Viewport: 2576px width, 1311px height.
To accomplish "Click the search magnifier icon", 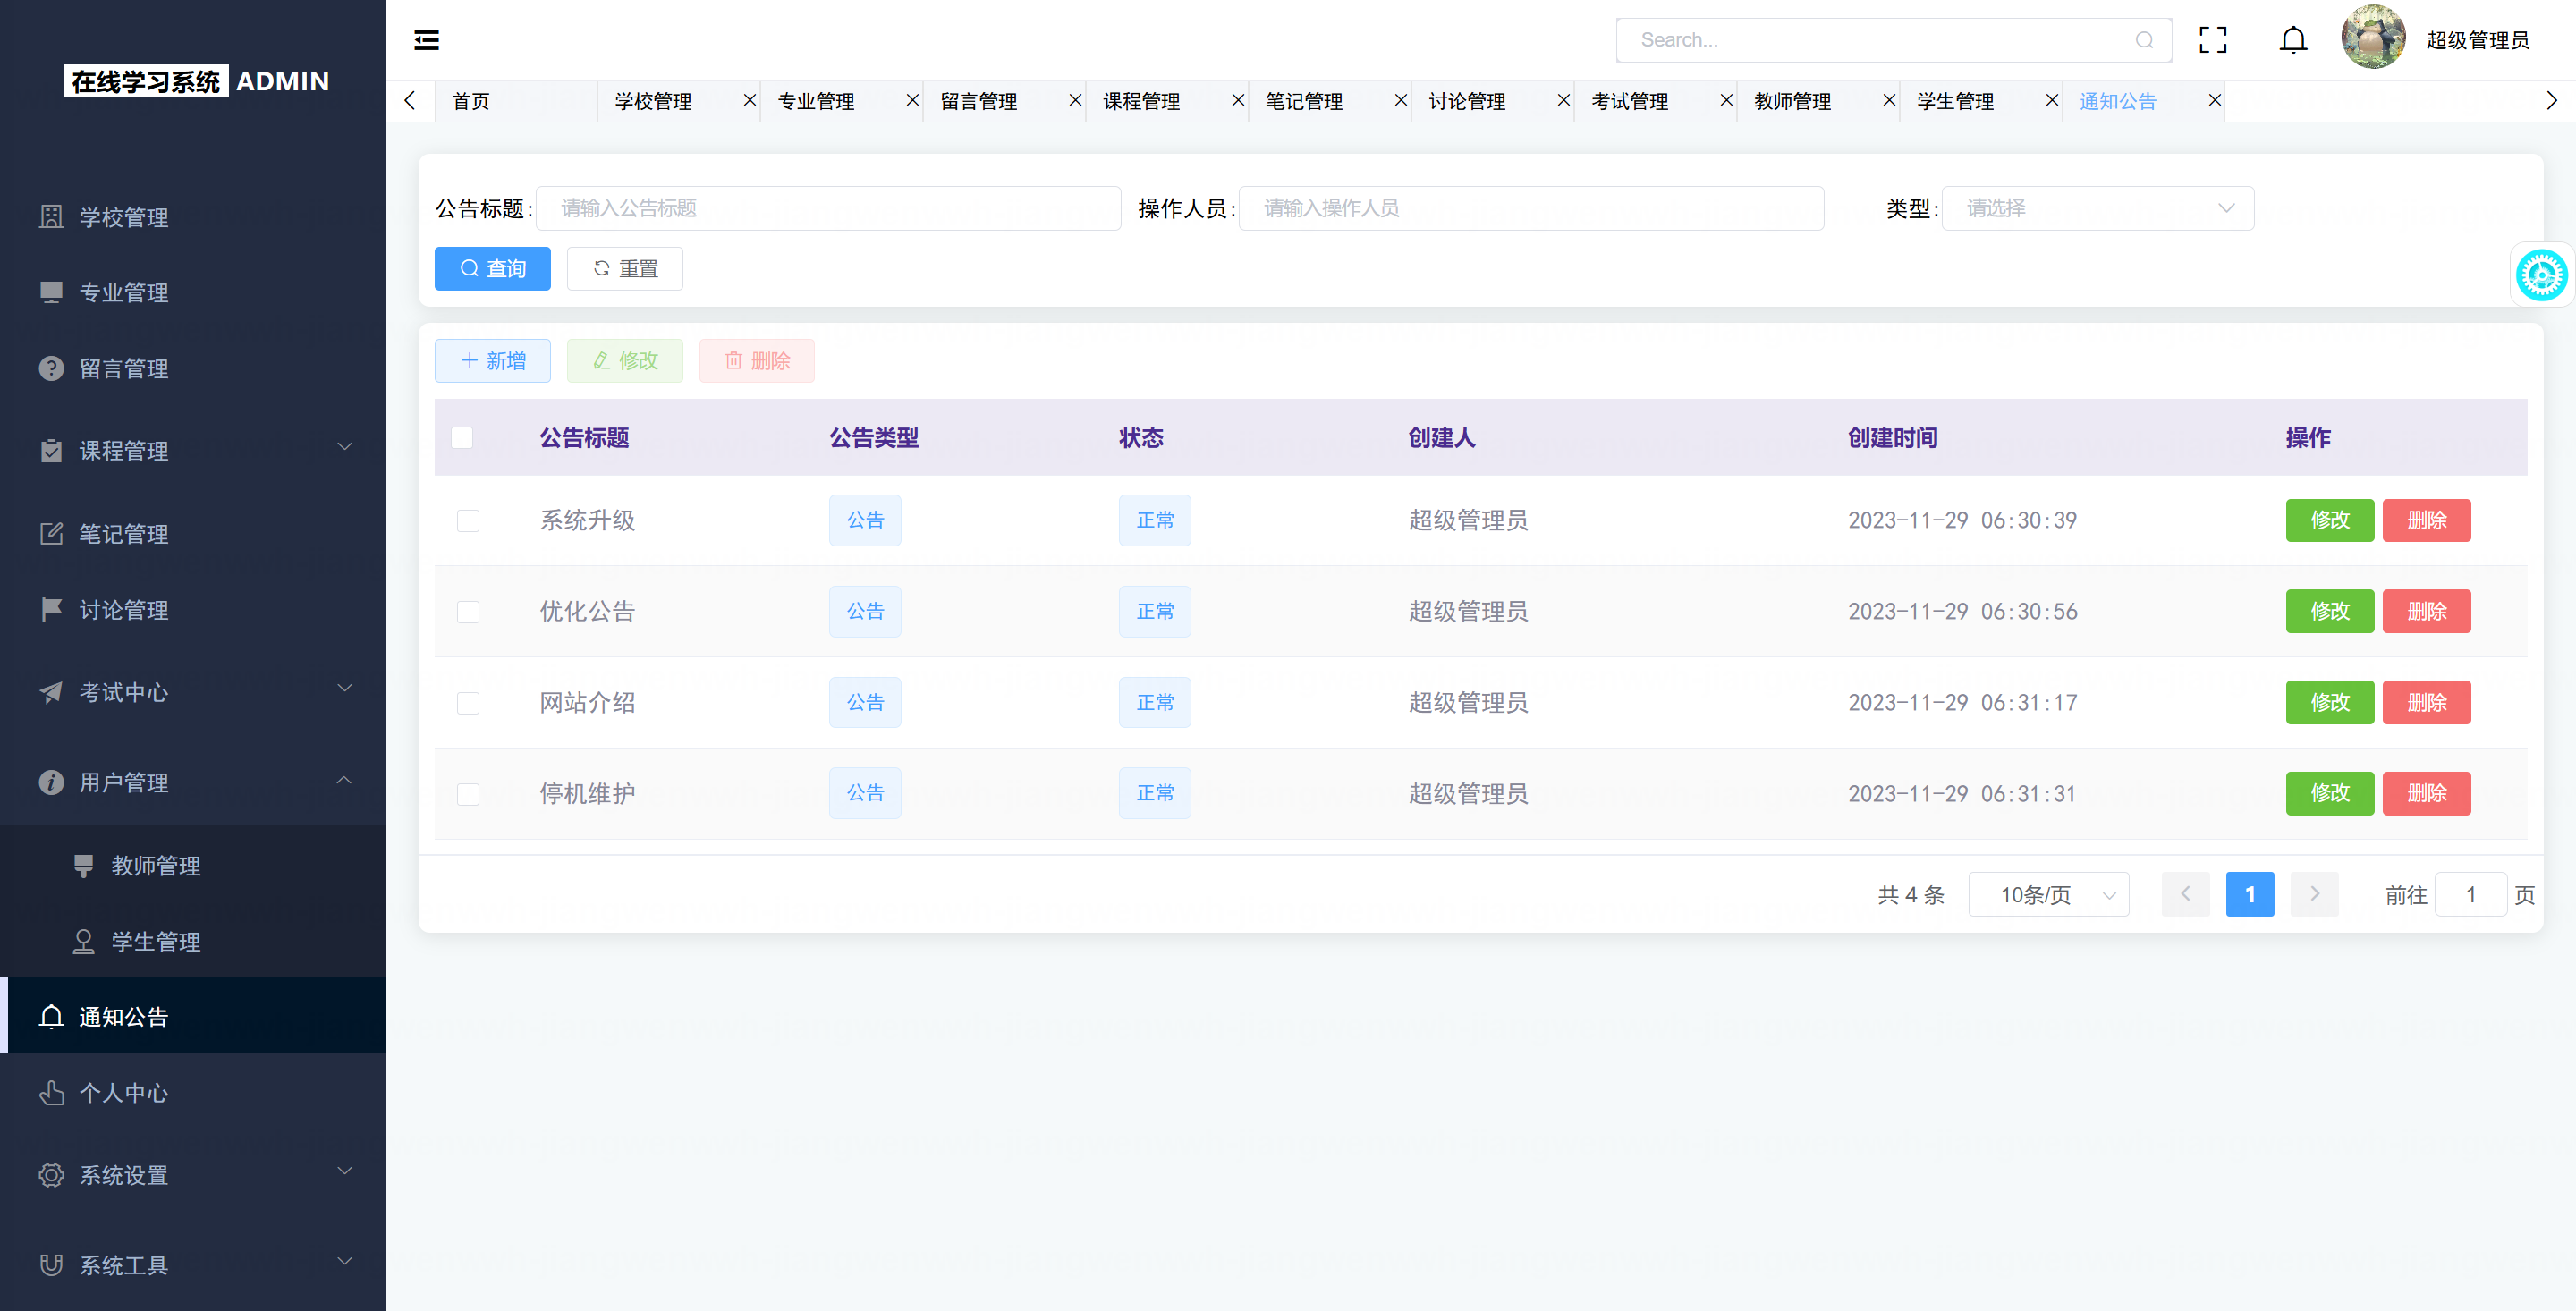I will click(2144, 40).
